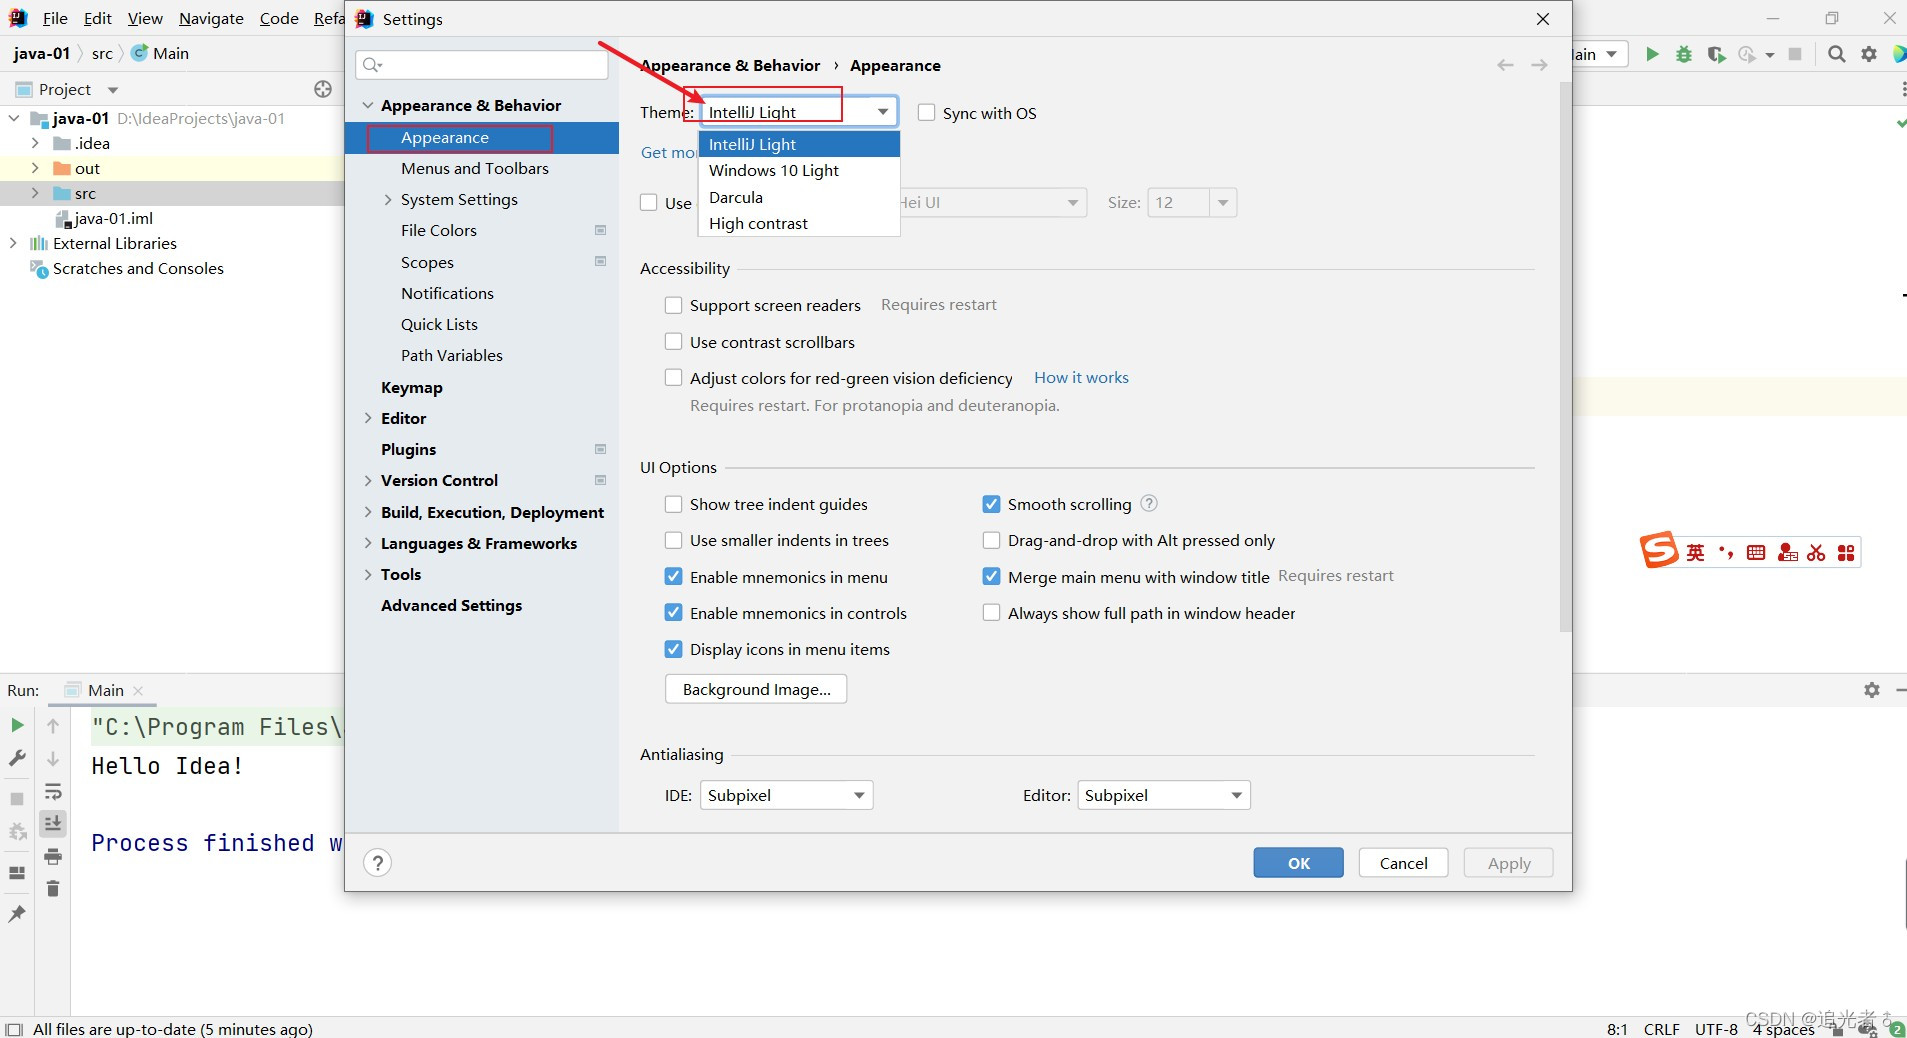The width and height of the screenshot is (1907, 1038).
Task: Click the green Run button in toolbar
Action: click(1652, 54)
